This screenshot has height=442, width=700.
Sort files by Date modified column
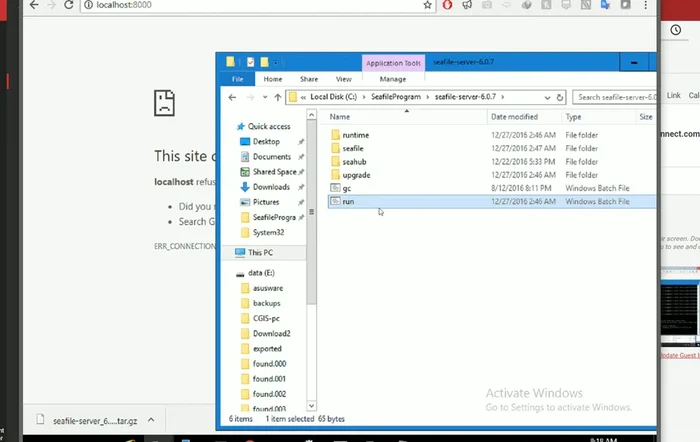coord(514,117)
